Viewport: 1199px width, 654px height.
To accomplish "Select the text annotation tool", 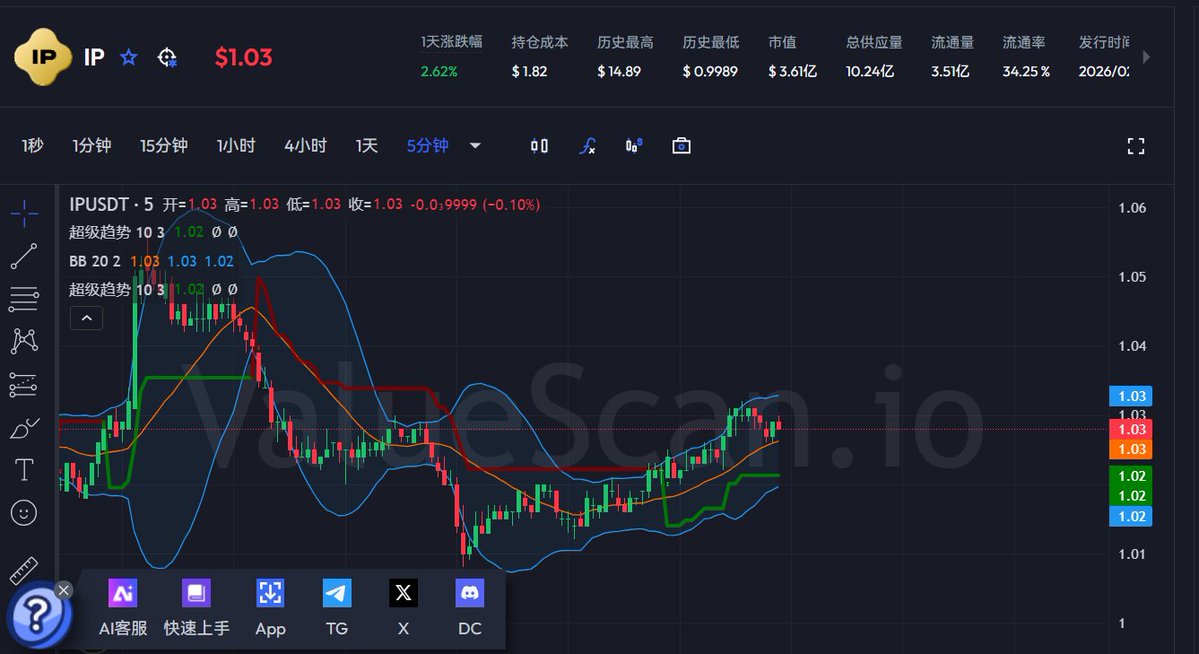I will click(24, 470).
